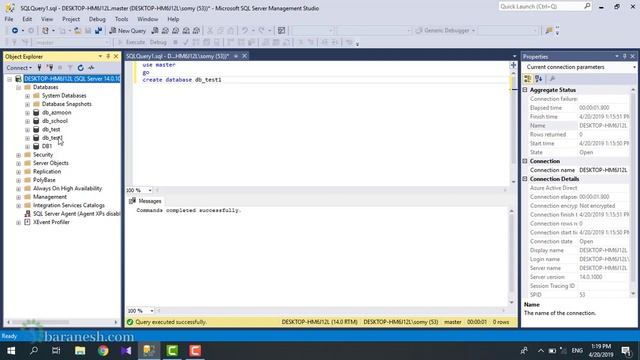
Task: Click Database Engine Query icon after New Query
Action: point(155,31)
